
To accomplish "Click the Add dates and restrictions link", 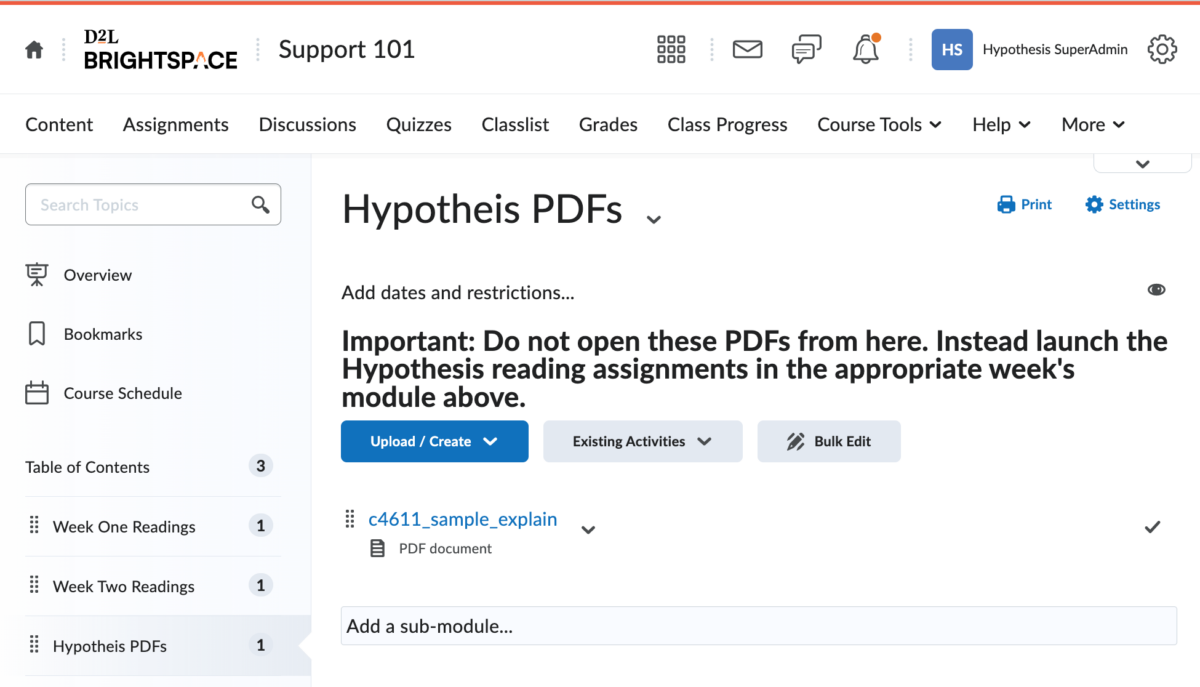I will (x=458, y=292).
